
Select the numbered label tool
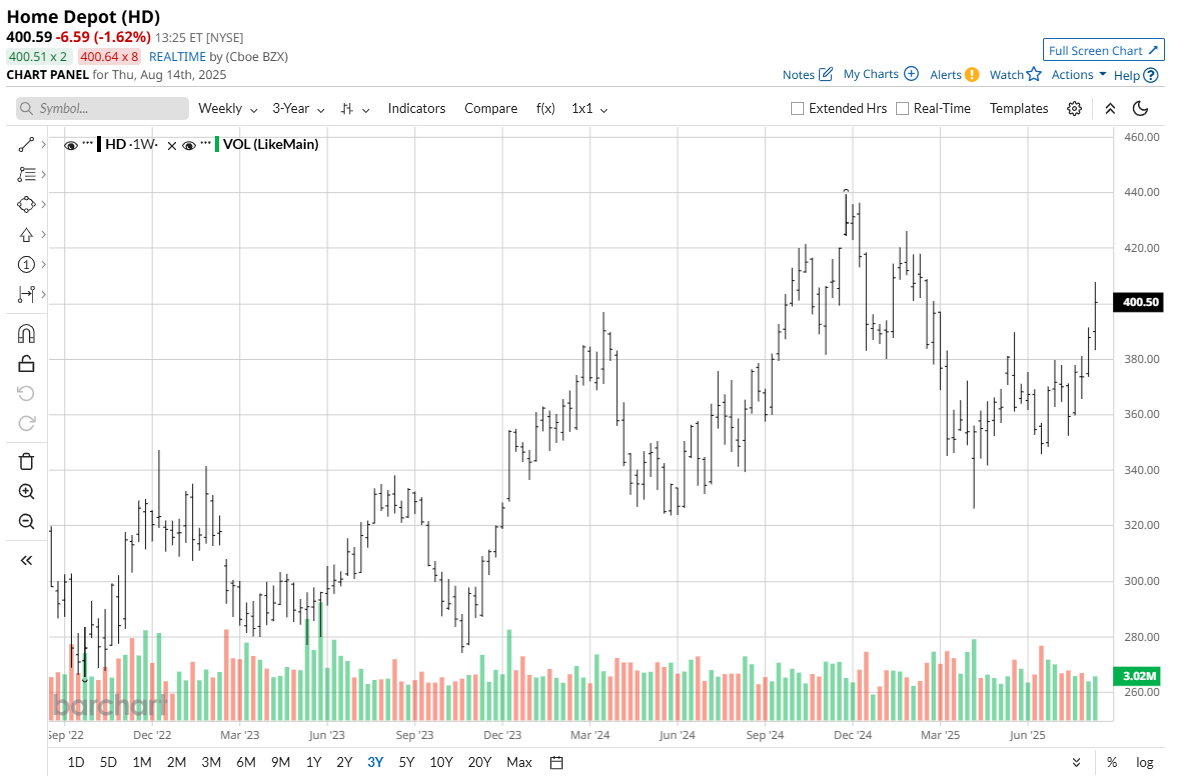pyautogui.click(x=26, y=264)
